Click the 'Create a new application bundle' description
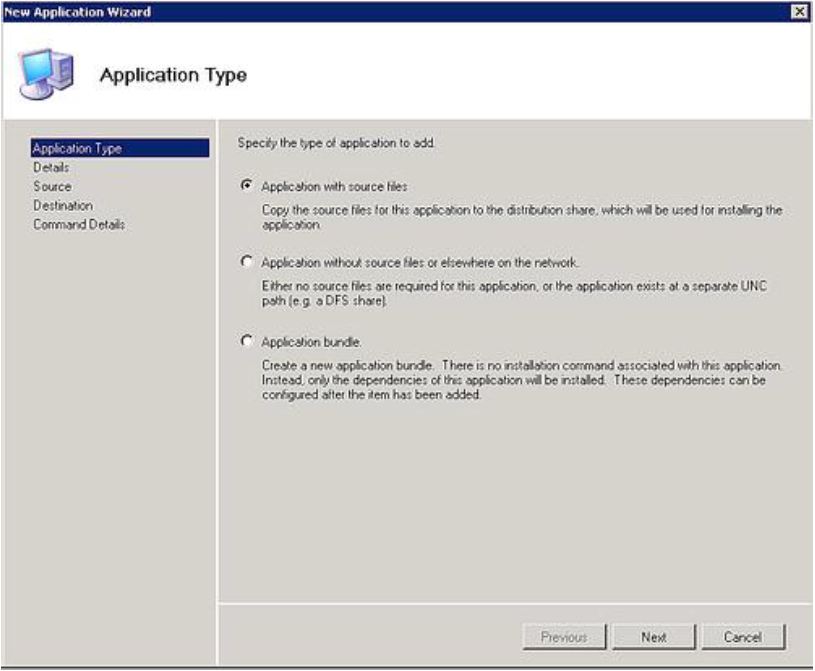 pos(521,380)
